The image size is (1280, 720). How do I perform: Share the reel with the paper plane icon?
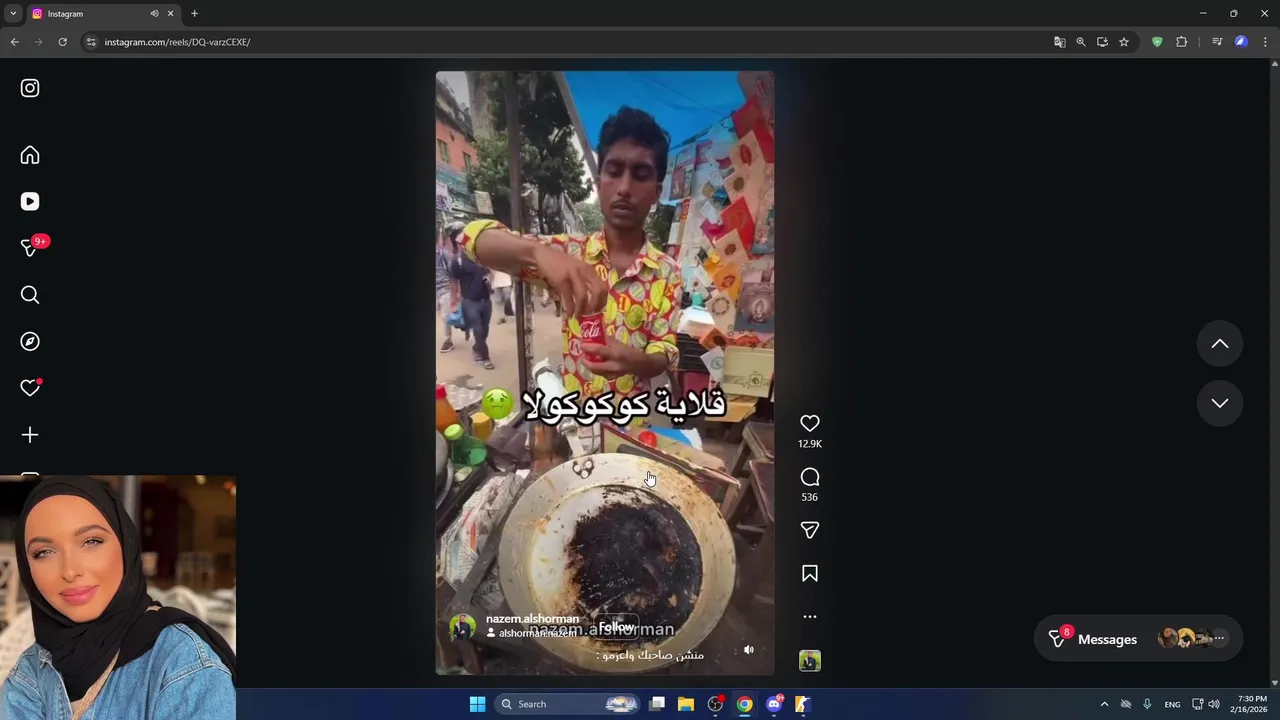tap(810, 530)
